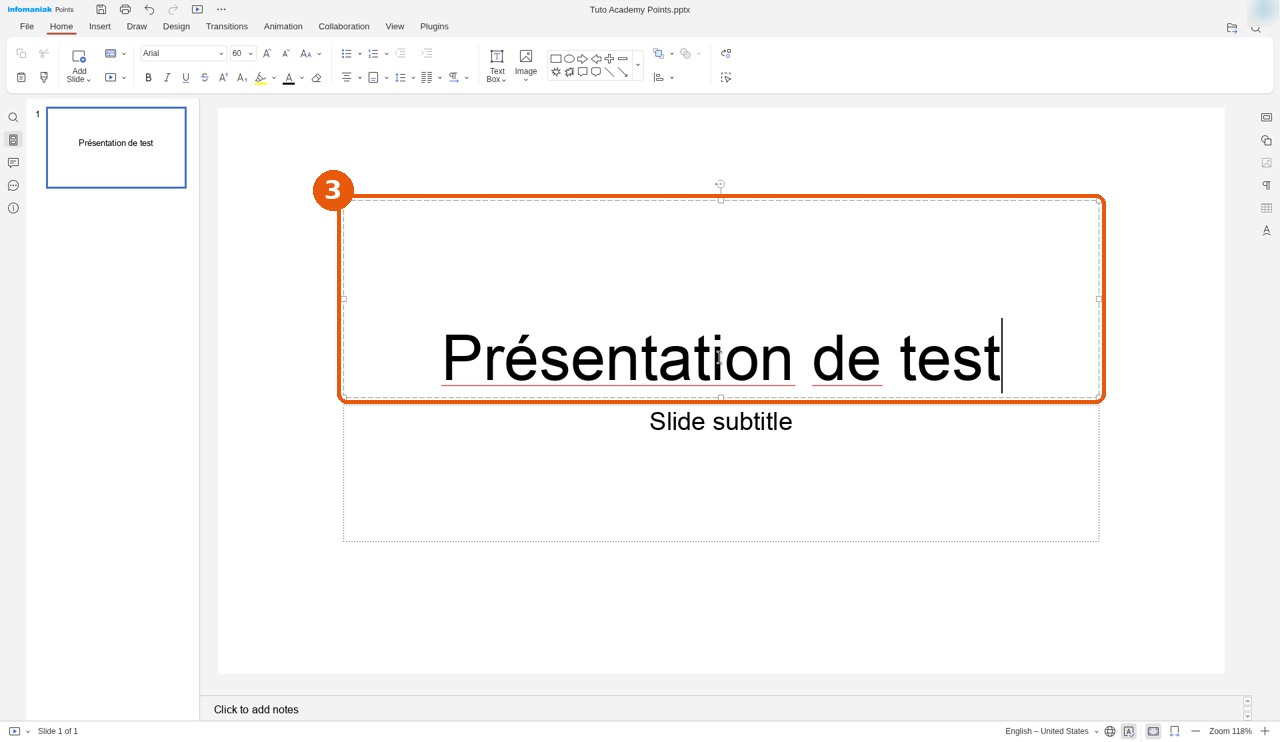Click the Copy style paintbrush icon
Viewport: 1280px width, 742px height.
(44, 77)
